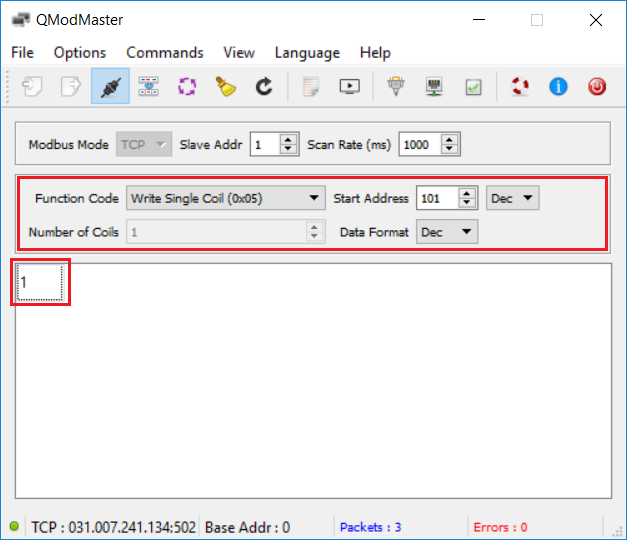Open the Data Format Dec dropdown

(447, 232)
